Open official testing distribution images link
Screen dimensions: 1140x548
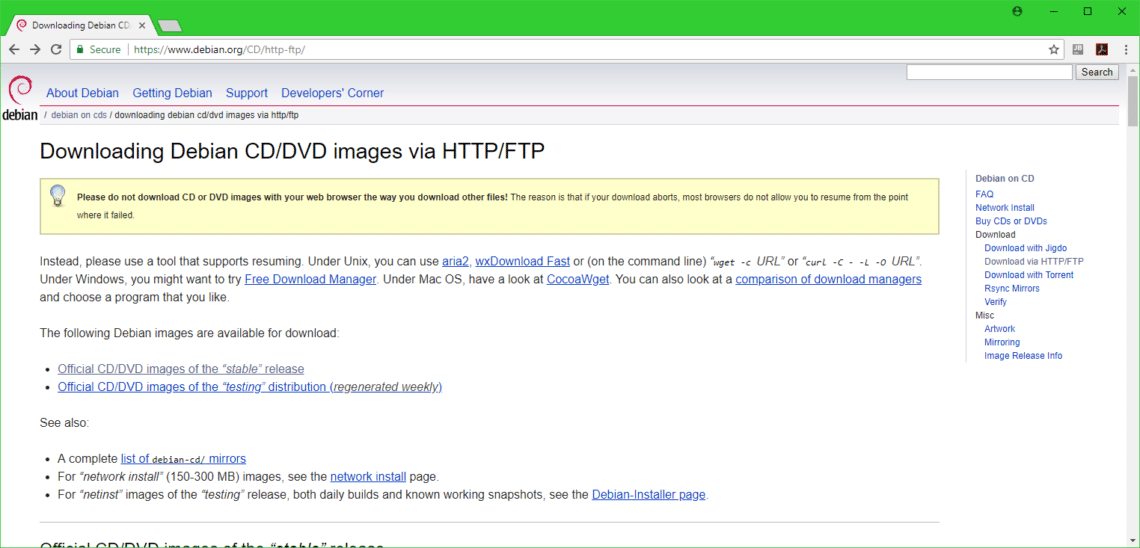coord(249,387)
